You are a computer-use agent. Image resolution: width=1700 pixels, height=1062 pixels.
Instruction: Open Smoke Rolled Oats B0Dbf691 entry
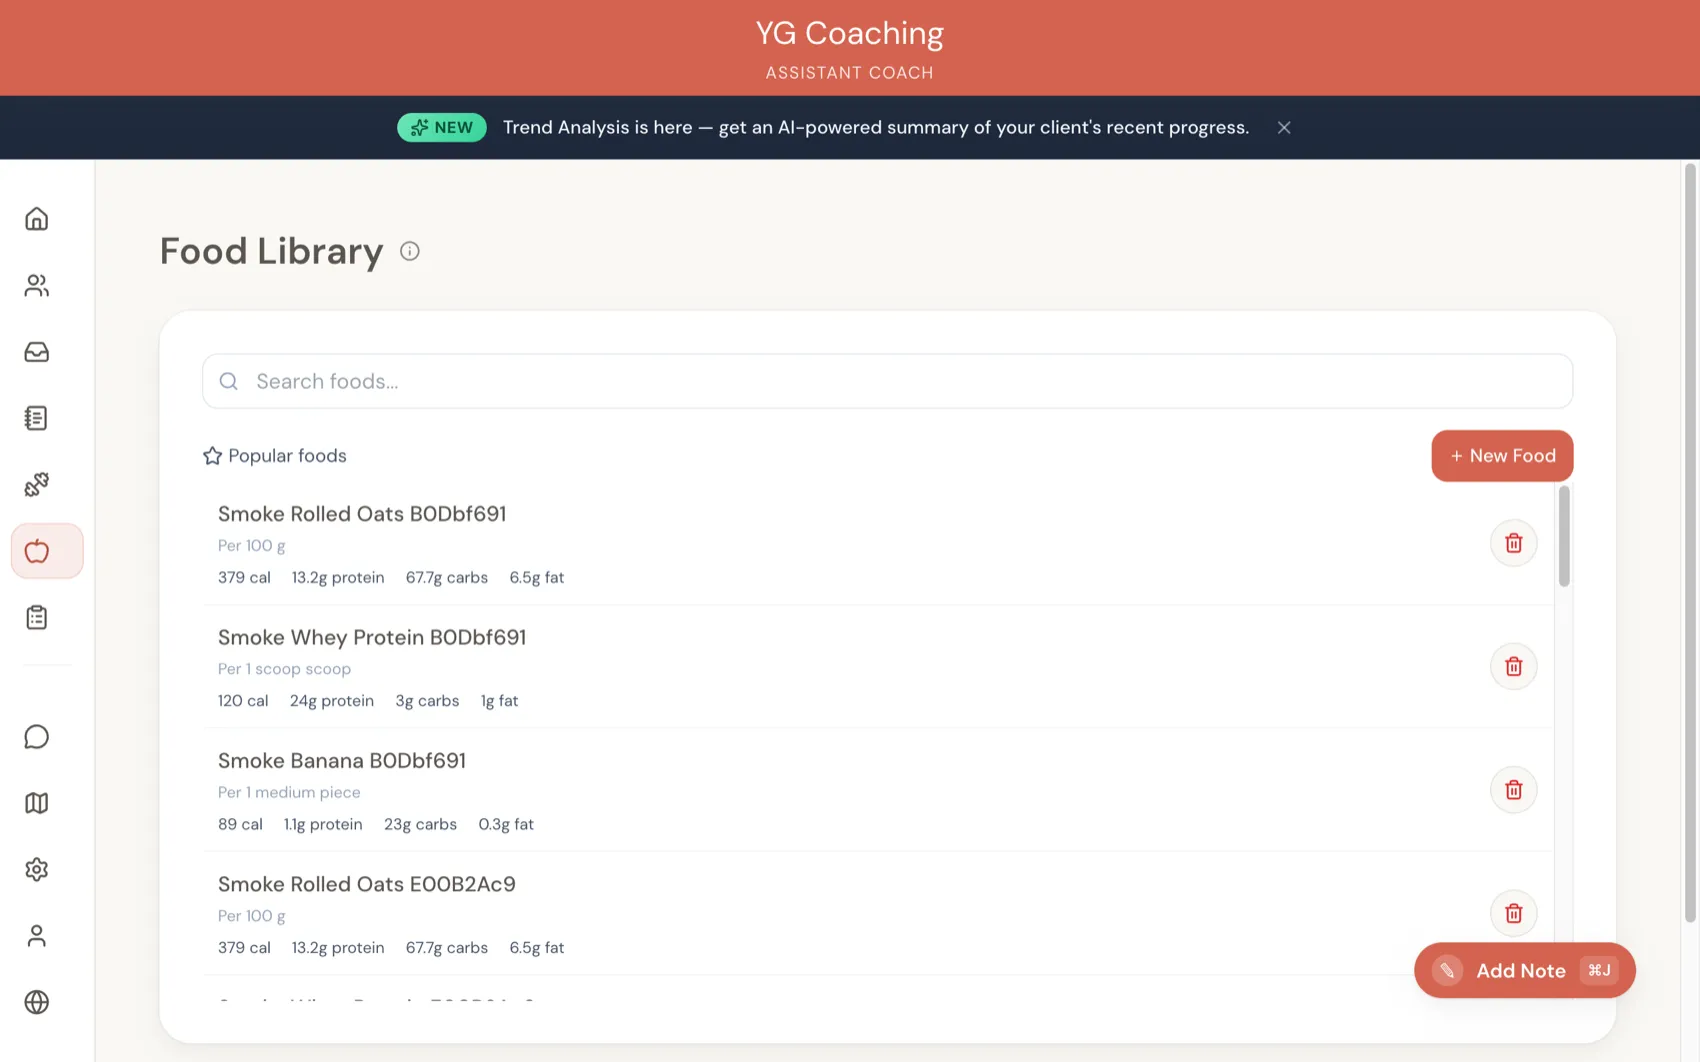tap(878, 545)
